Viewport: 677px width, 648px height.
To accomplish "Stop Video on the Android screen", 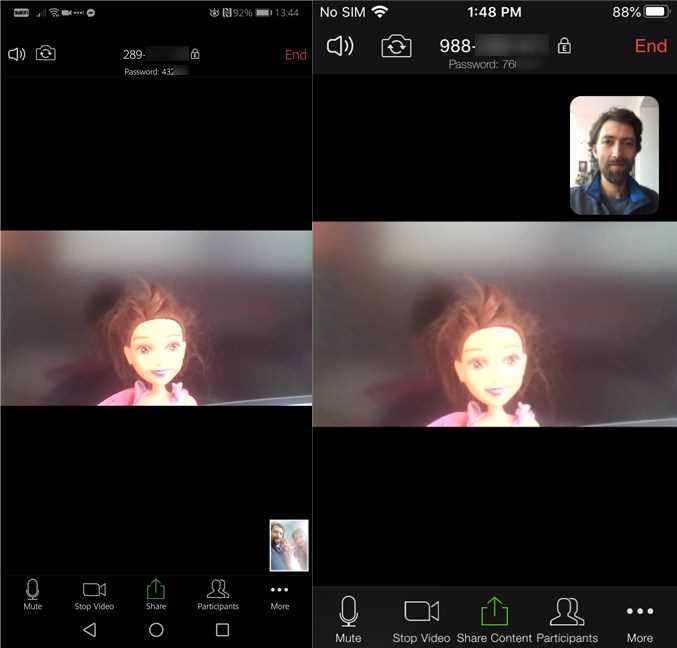I will (x=94, y=596).
